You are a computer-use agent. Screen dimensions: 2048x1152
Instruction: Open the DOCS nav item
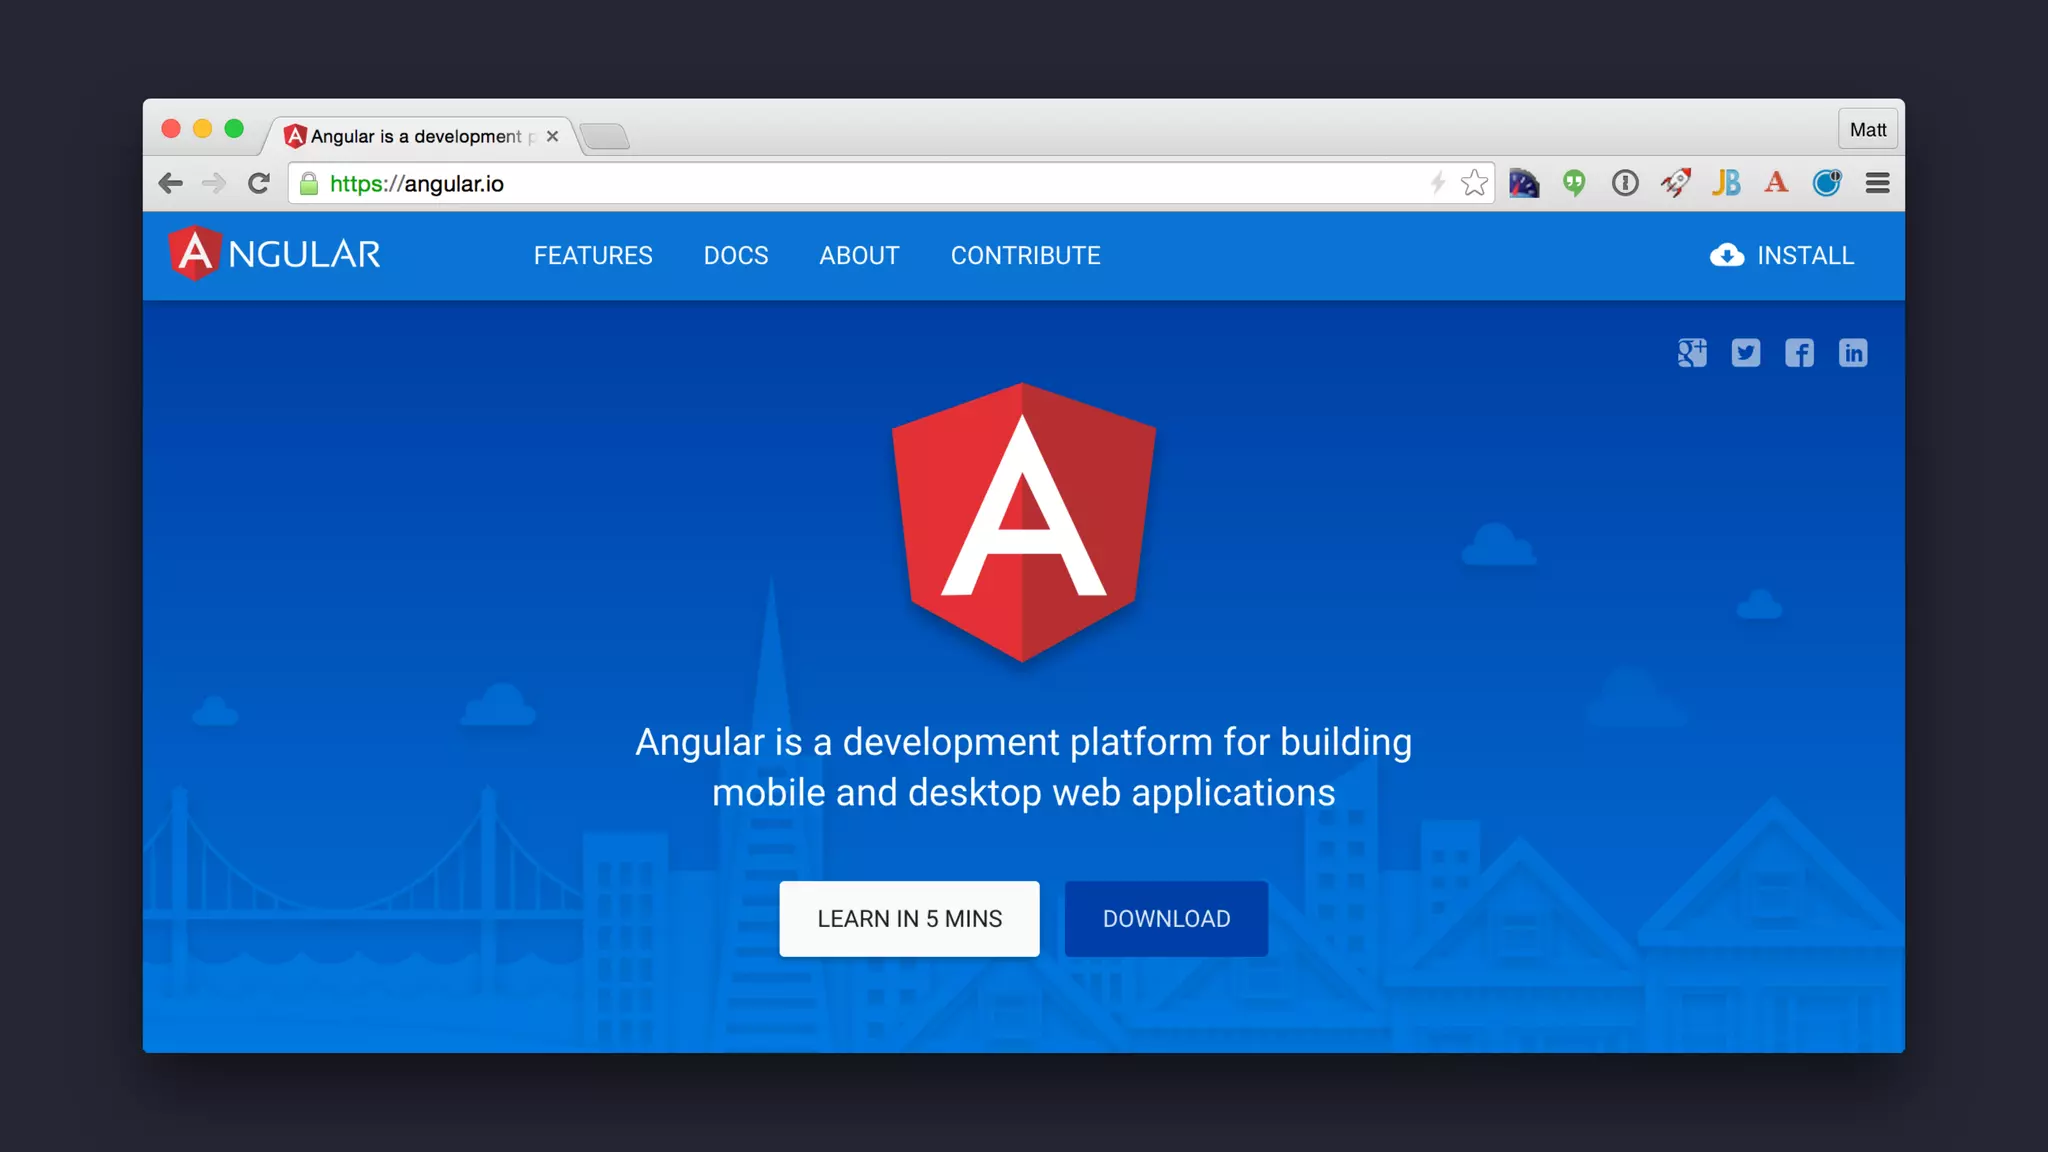tap(736, 256)
